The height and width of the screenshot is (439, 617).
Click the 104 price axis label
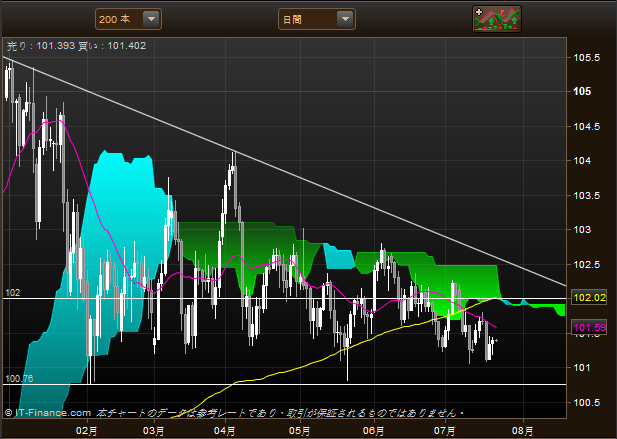coord(582,160)
